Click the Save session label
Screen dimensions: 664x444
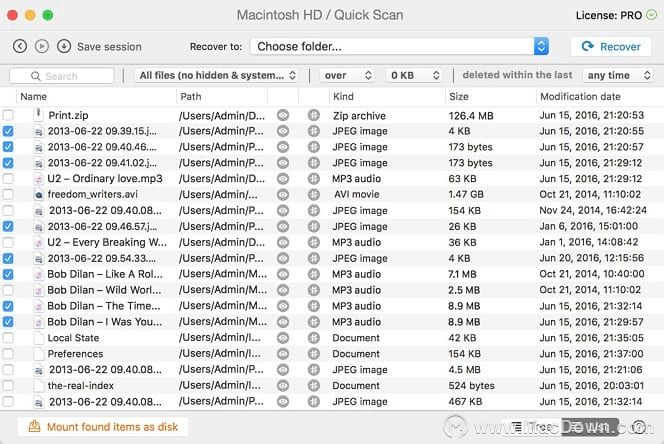coord(109,47)
